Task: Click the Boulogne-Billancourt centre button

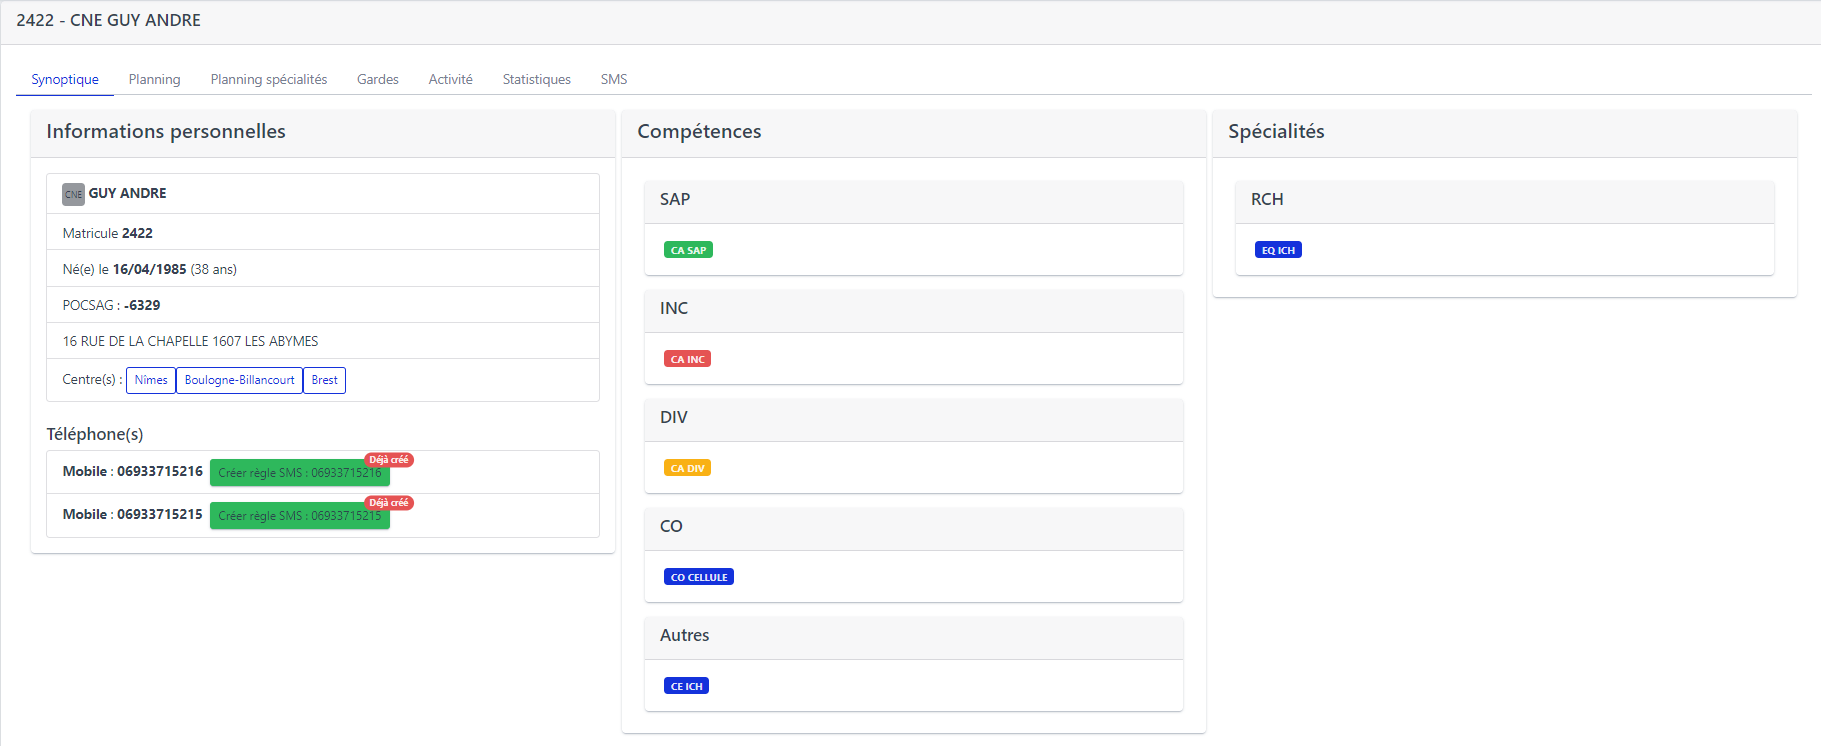Action: [239, 380]
